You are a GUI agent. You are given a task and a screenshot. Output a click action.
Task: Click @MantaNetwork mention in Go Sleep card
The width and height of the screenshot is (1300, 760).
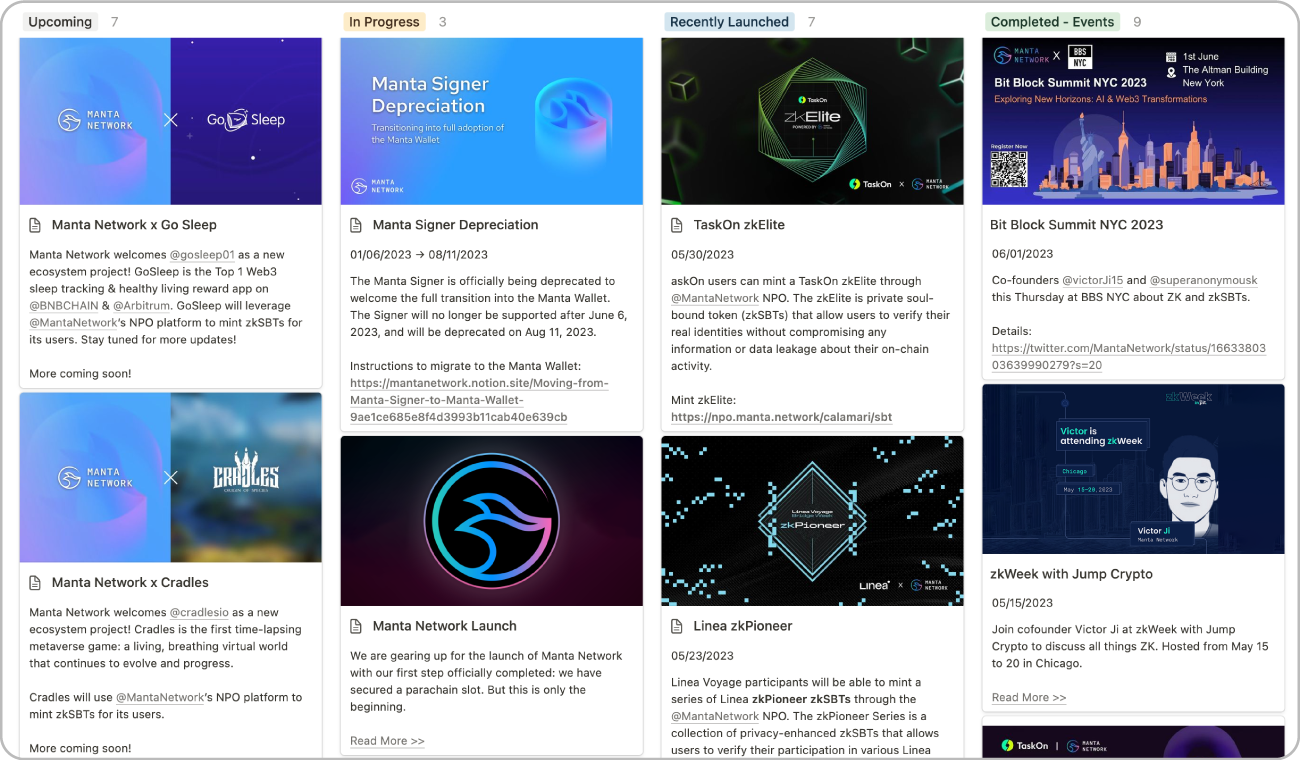click(x=73, y=323)
